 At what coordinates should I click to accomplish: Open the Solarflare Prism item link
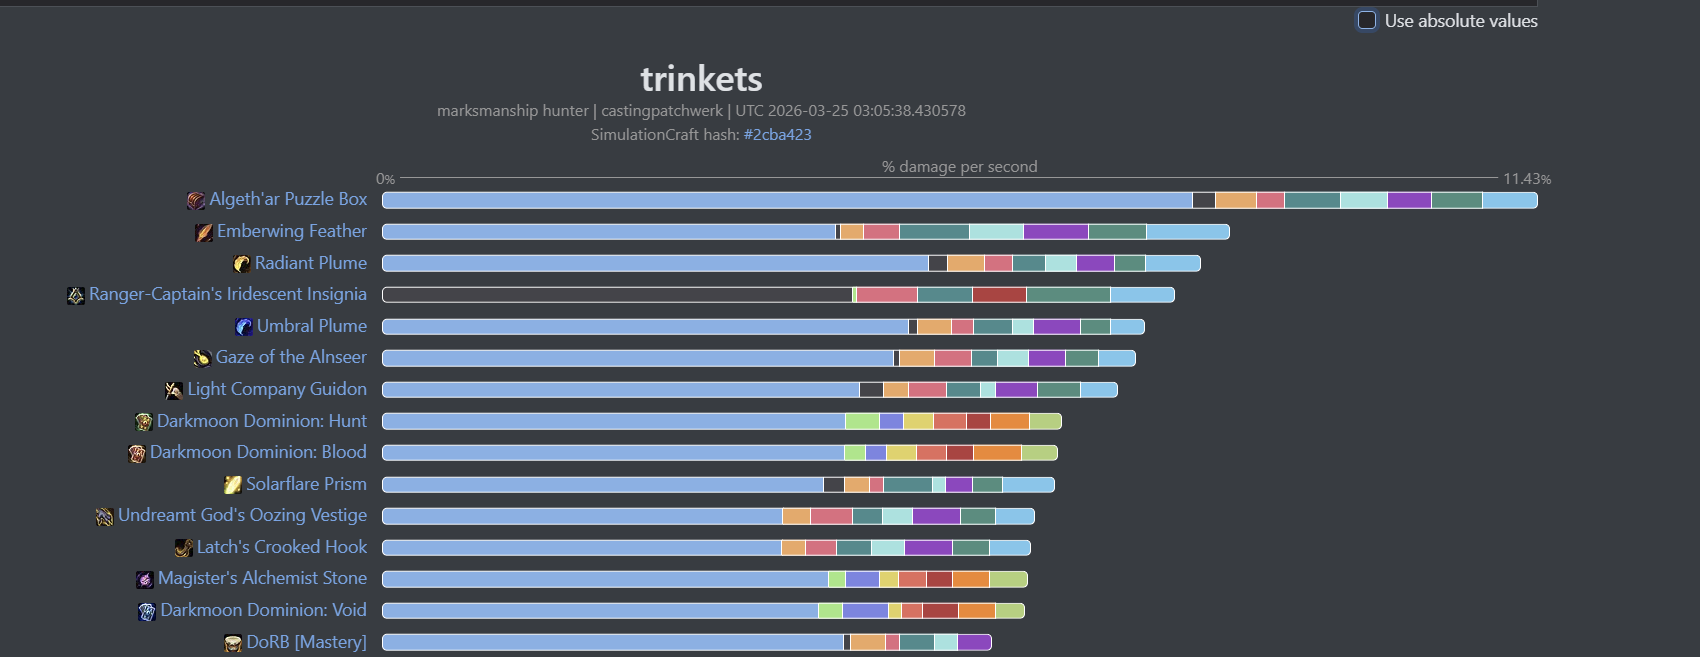coord(306,484)
